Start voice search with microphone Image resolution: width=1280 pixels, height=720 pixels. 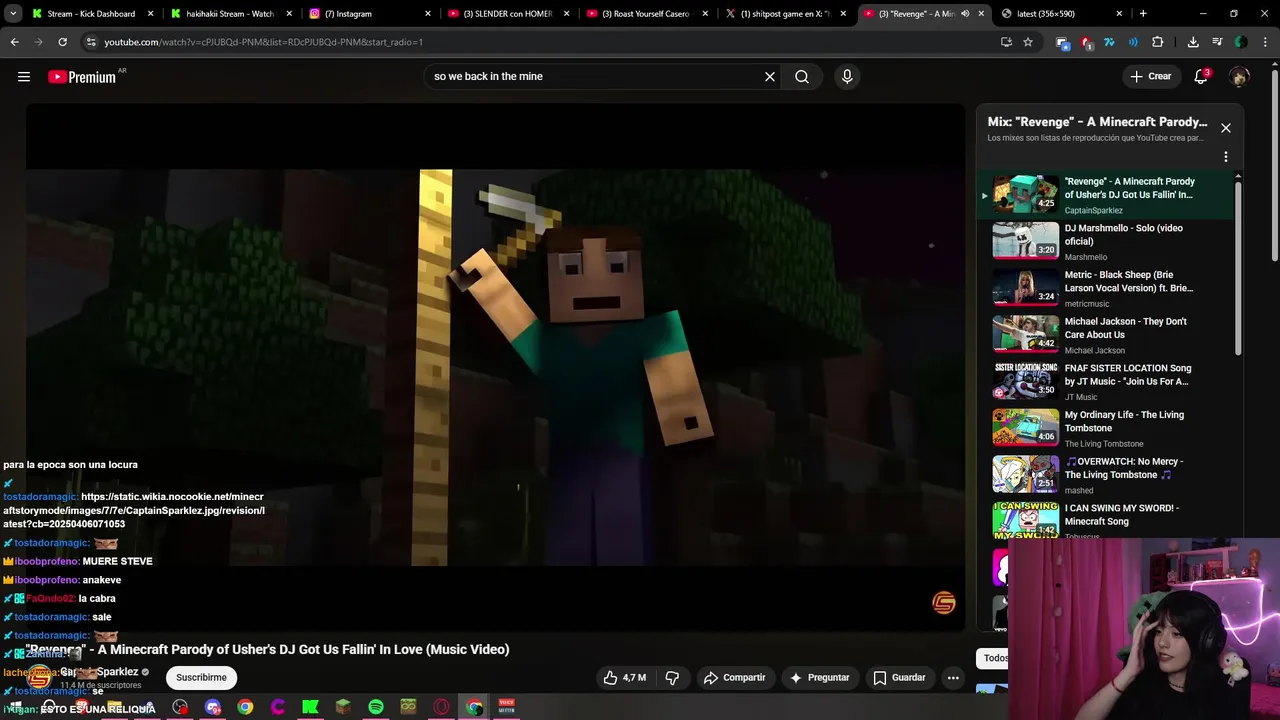(847, 77)
